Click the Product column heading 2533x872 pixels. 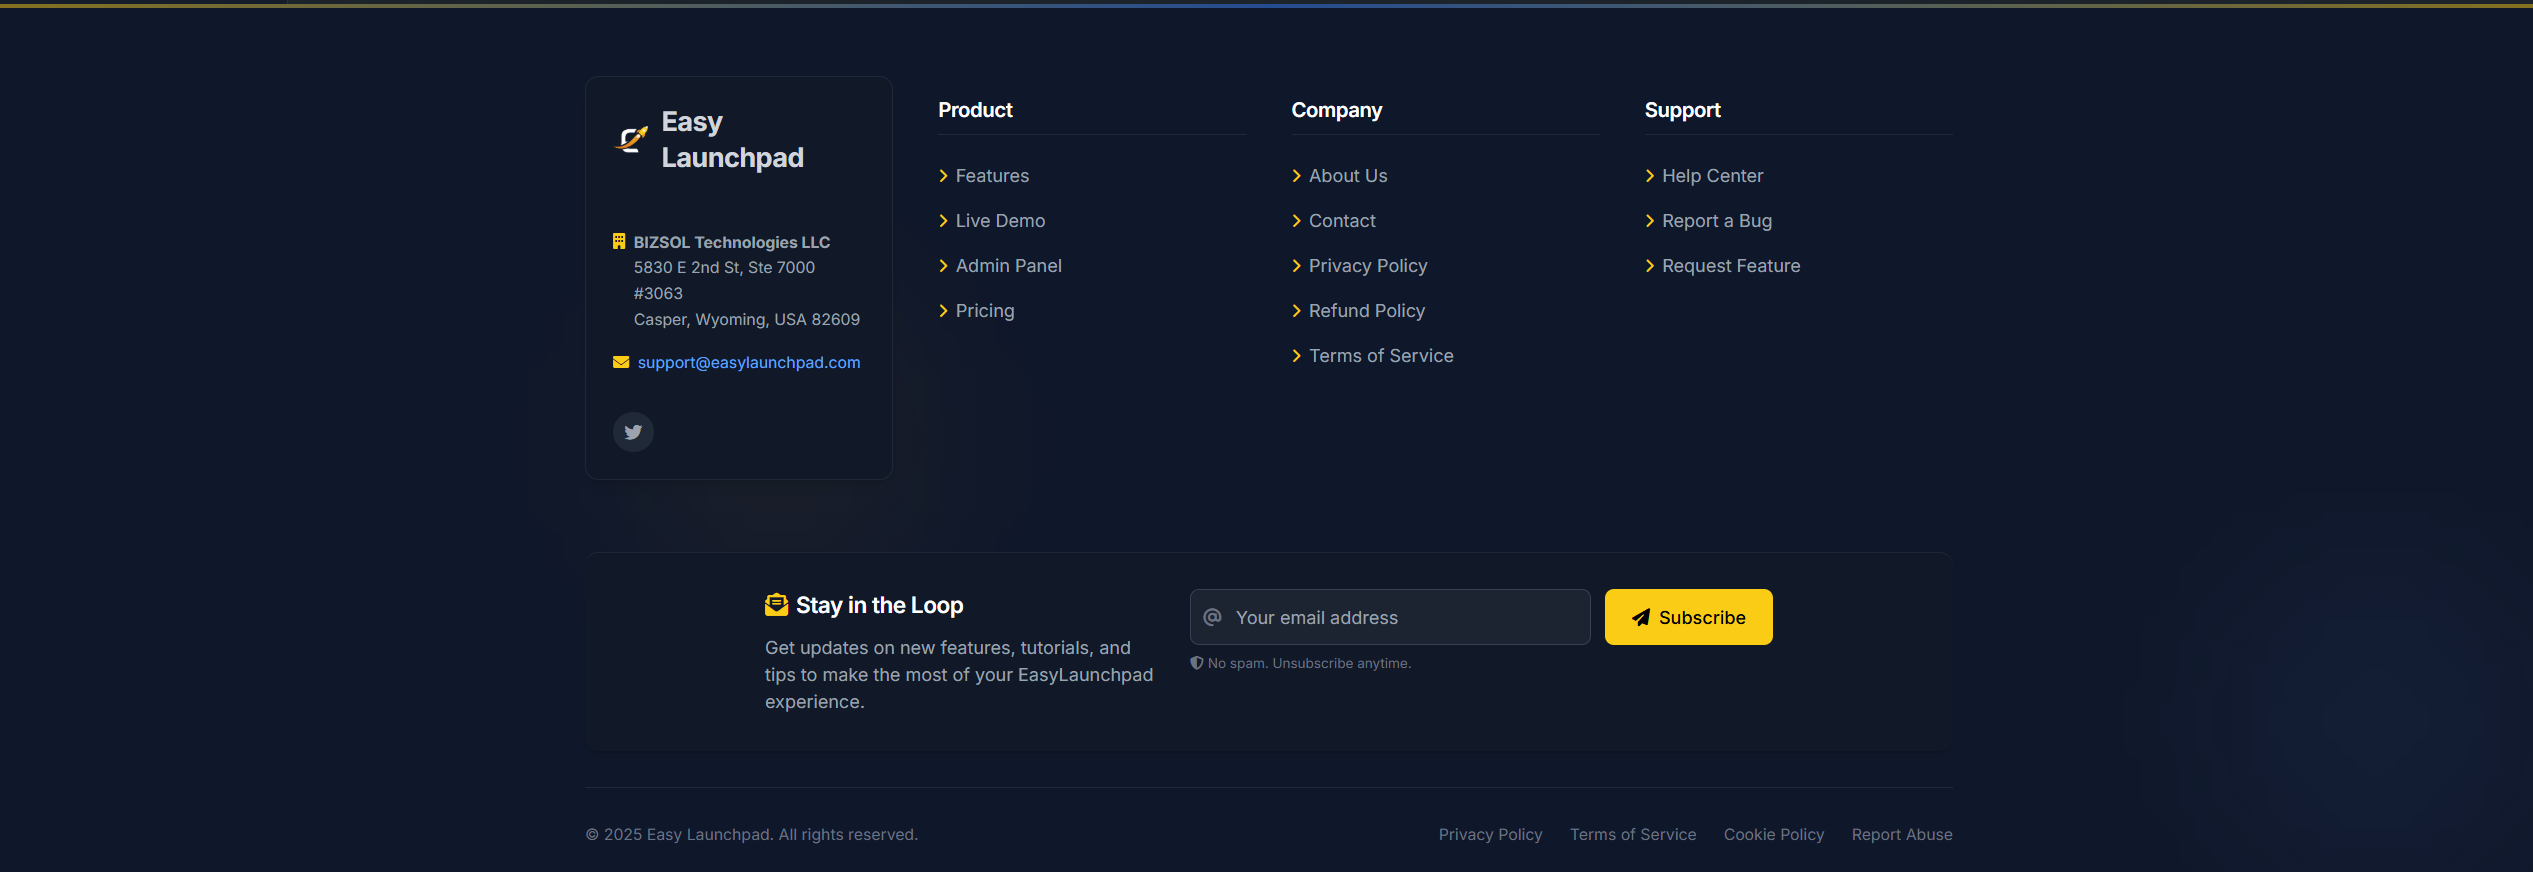pyautogui.click(x=975, y=110)
